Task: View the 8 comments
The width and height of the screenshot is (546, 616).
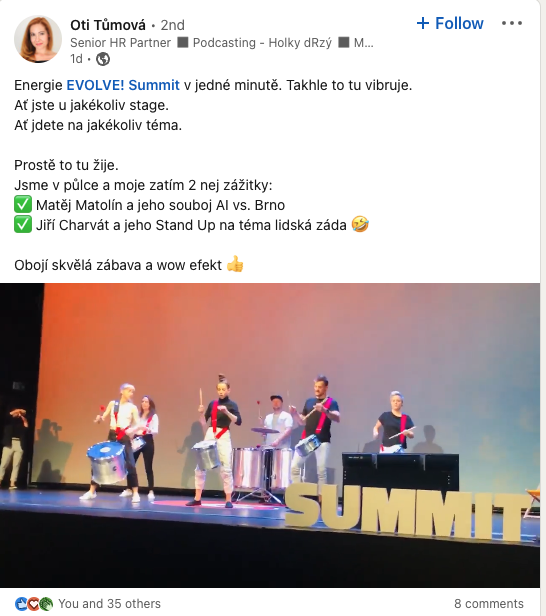Action: pos(489,603)
